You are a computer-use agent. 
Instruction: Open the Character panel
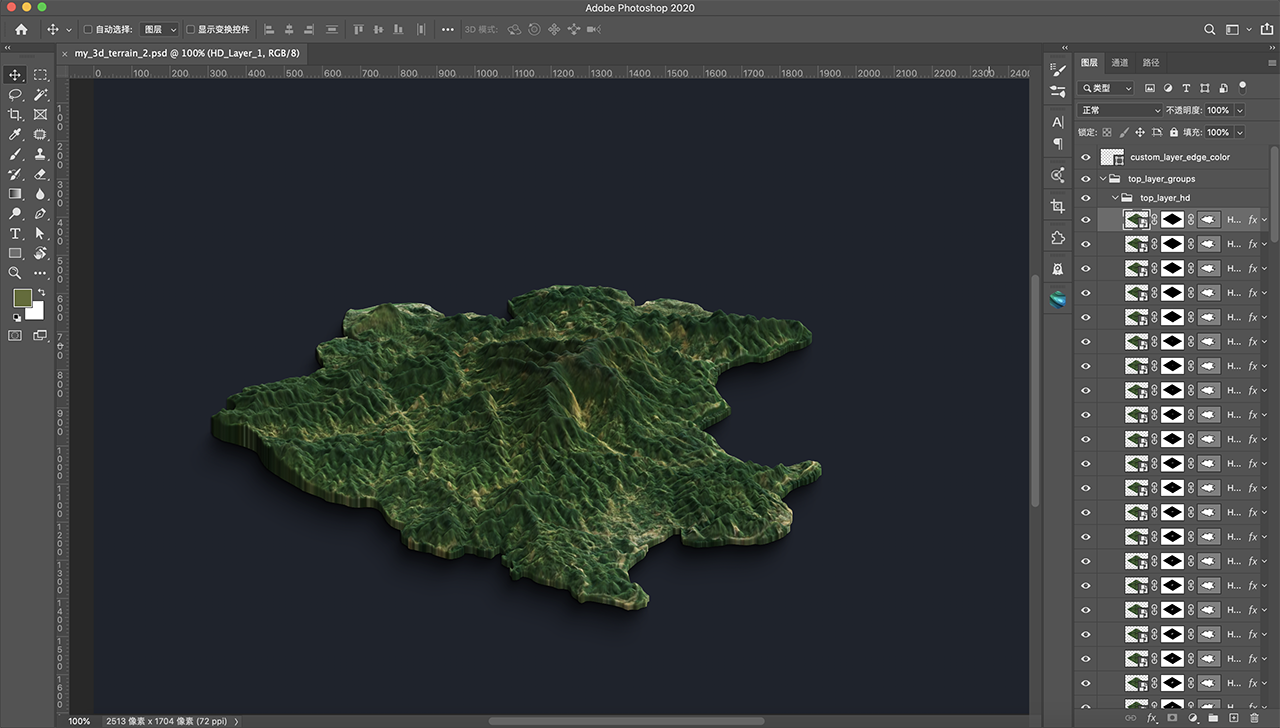1058,122
